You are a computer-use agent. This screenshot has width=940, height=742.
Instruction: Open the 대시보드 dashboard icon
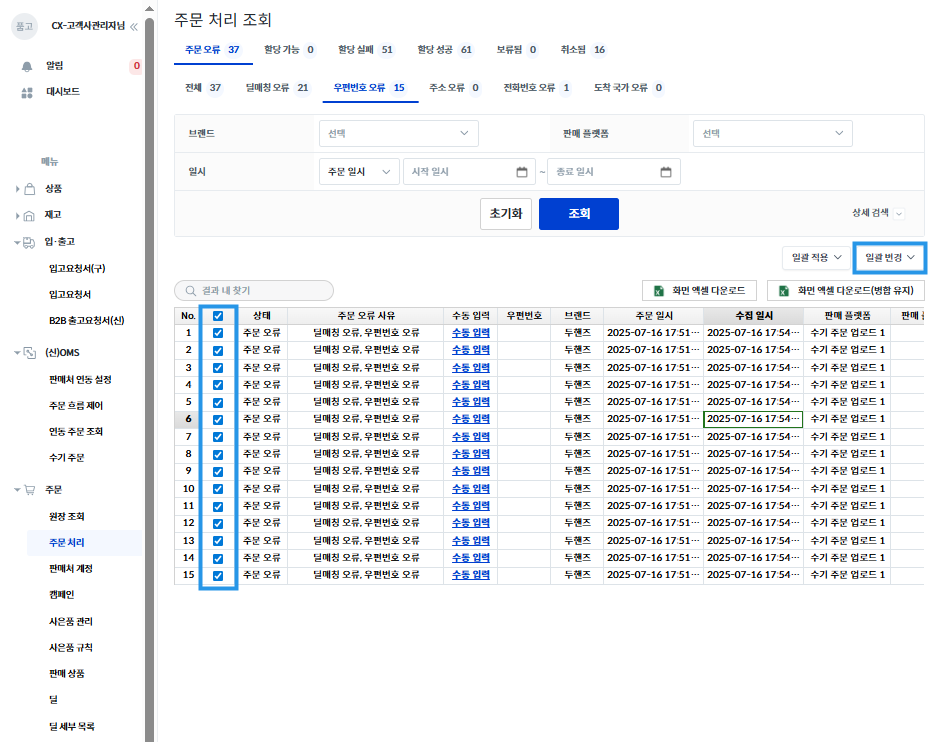(x=27, y=92)
